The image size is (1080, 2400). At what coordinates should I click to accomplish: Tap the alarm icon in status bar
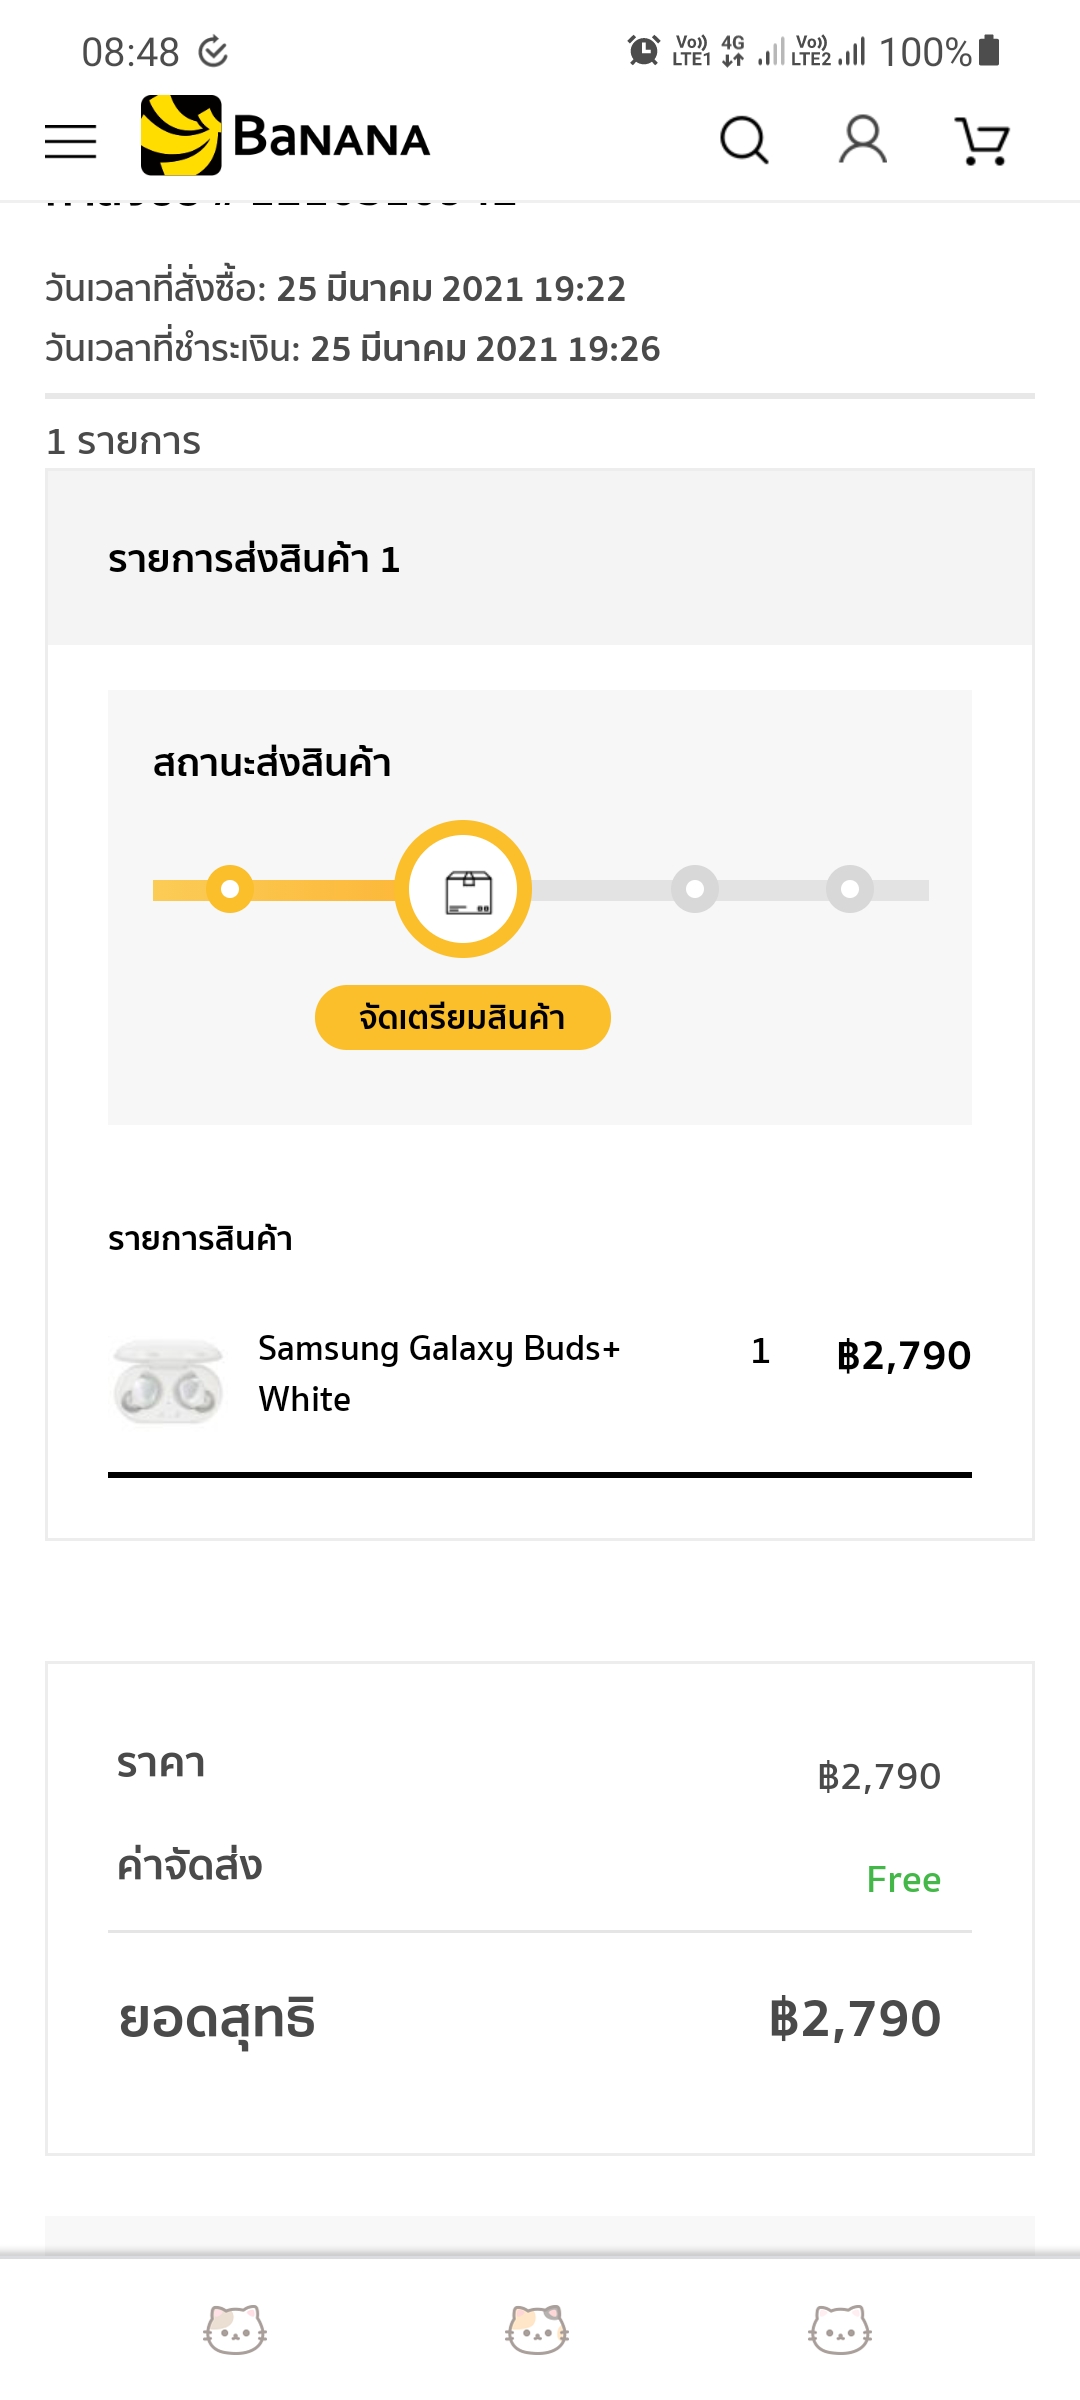coord(643,50)
